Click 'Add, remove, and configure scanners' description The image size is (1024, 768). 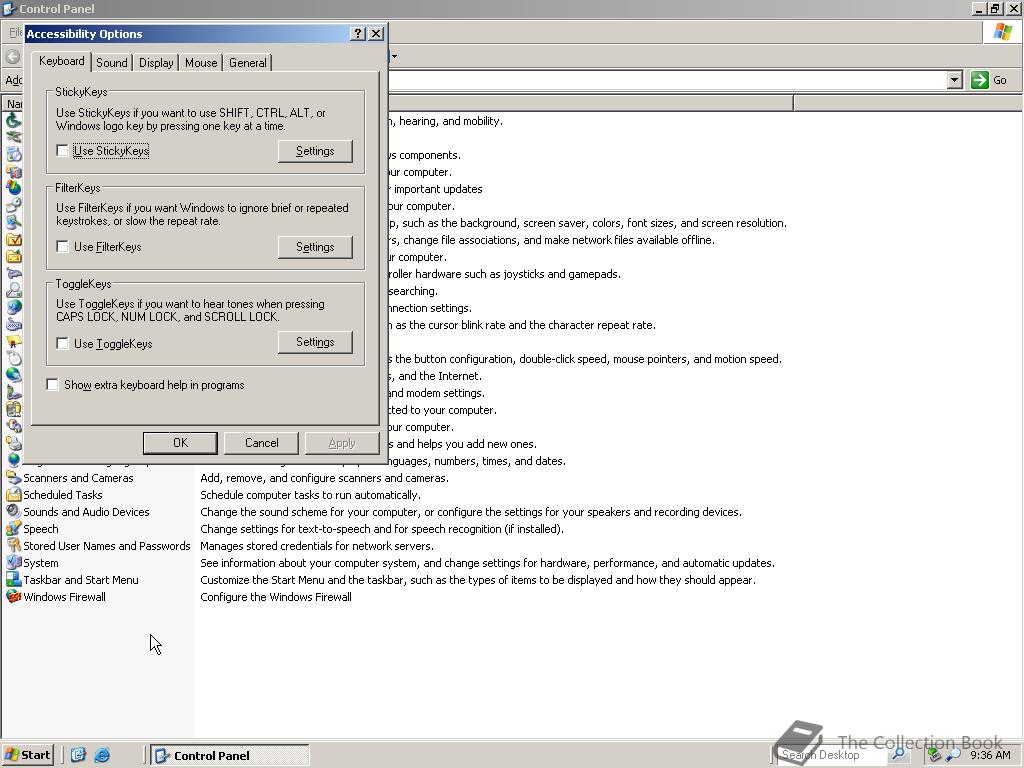click(325, 478)
